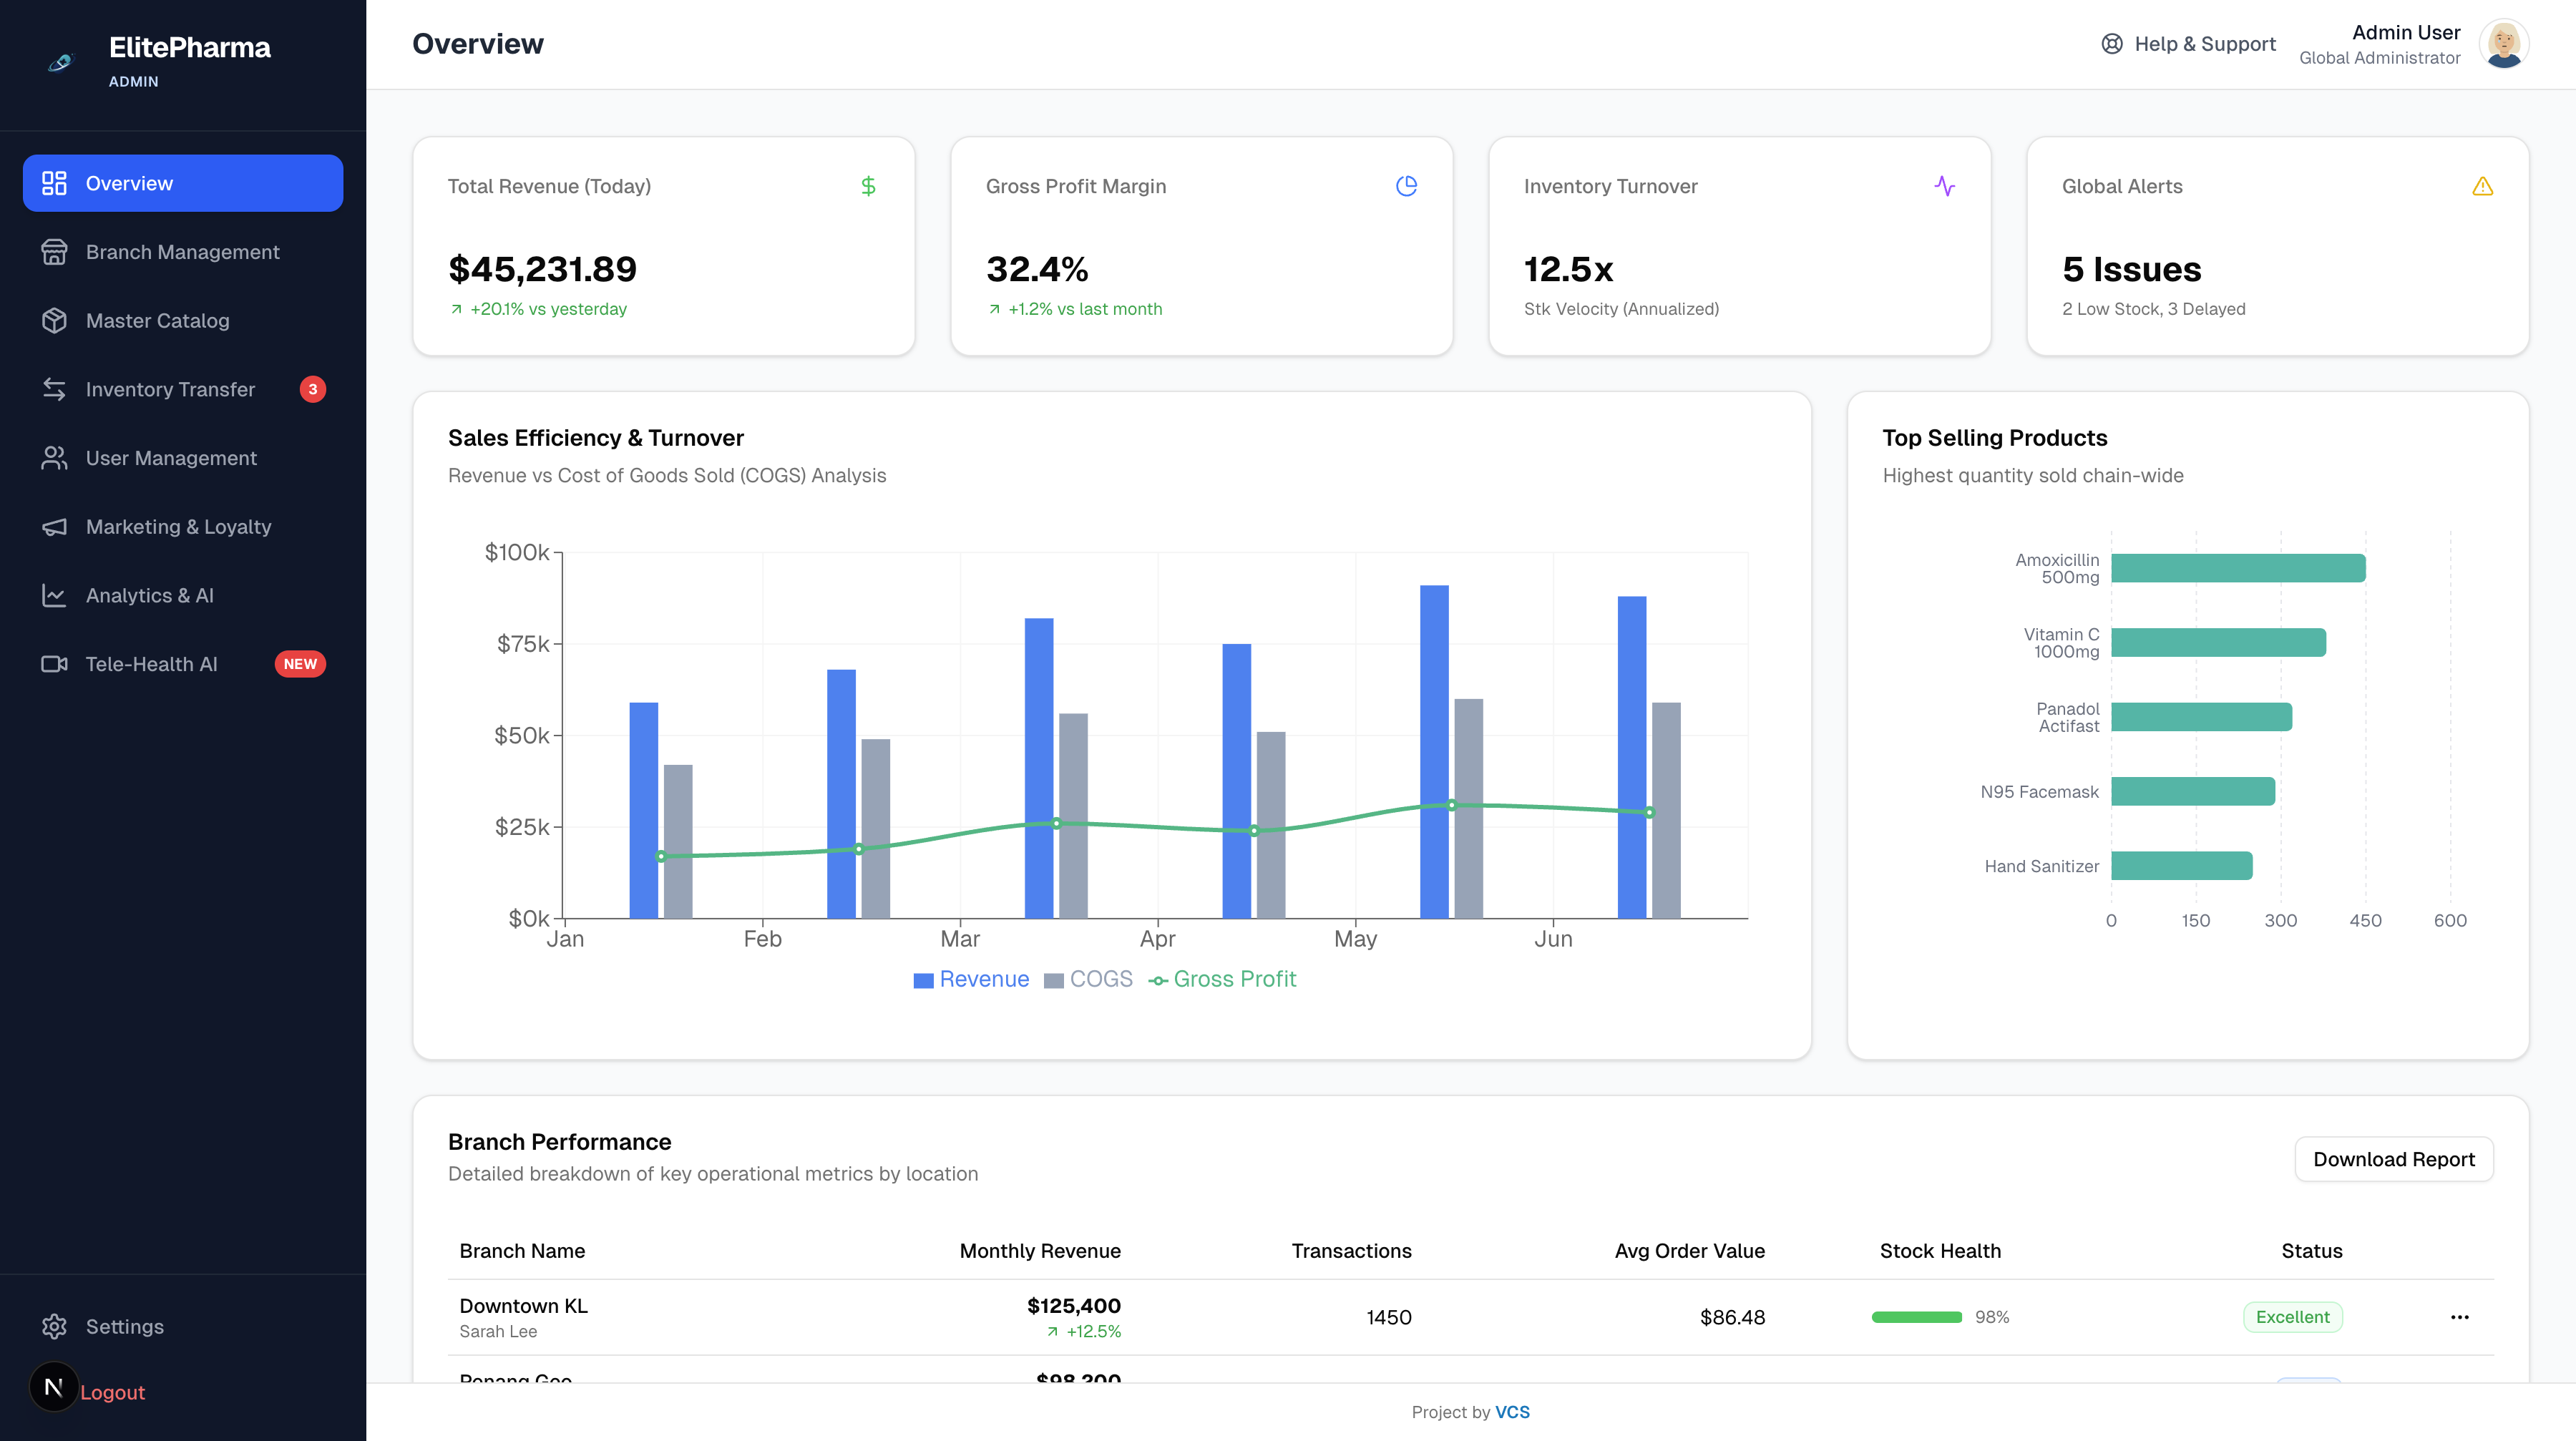Click the Settings gear icon

click(55, 1326)
